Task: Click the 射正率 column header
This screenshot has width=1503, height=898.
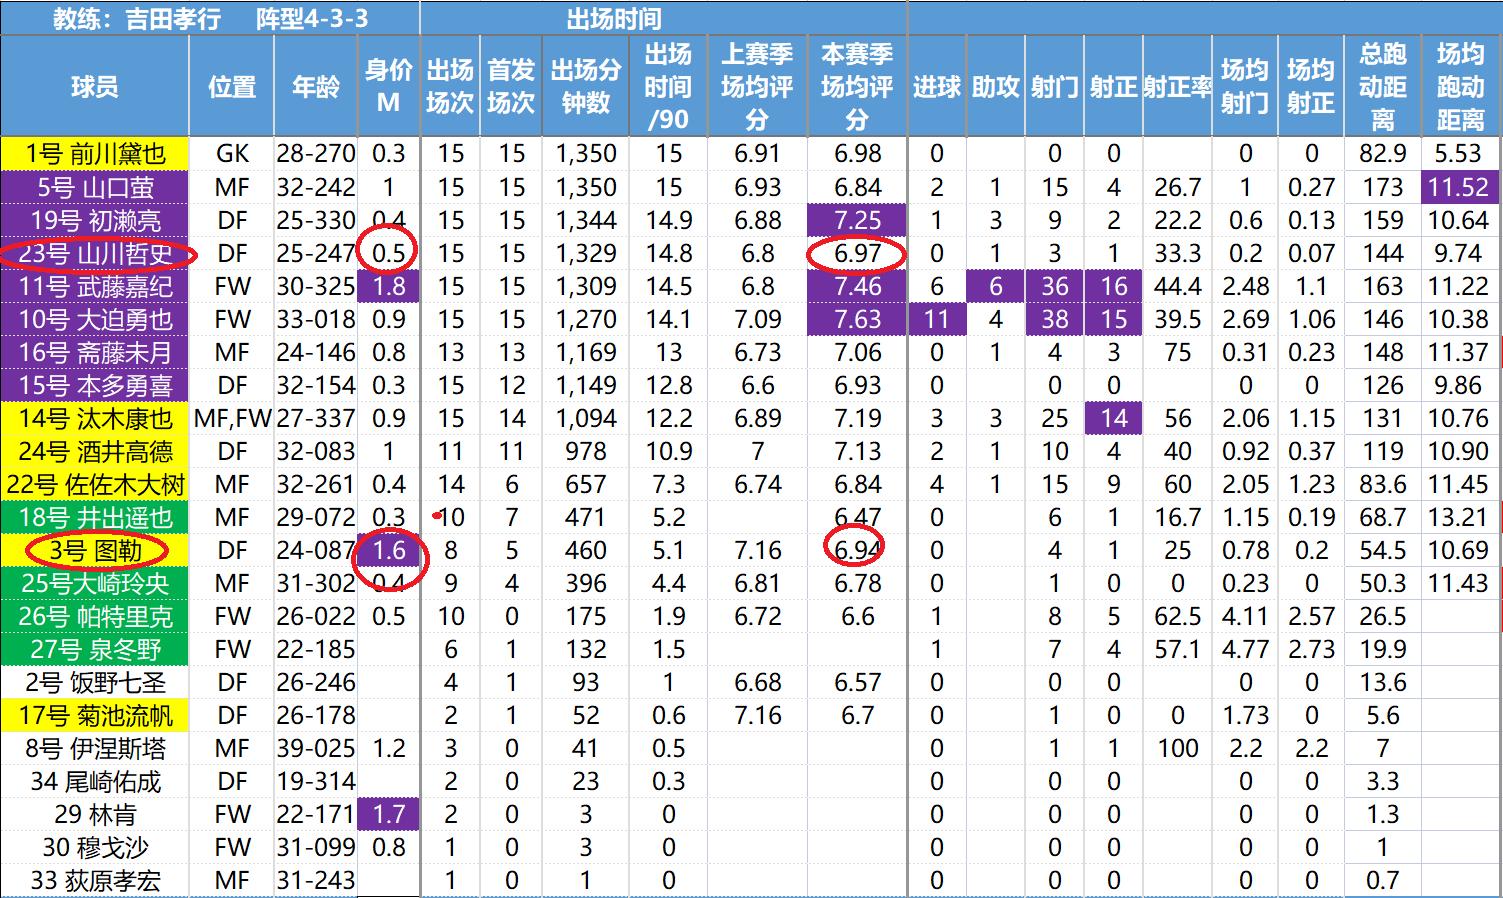Action: pyautogui.click(x=1177, y=87)
